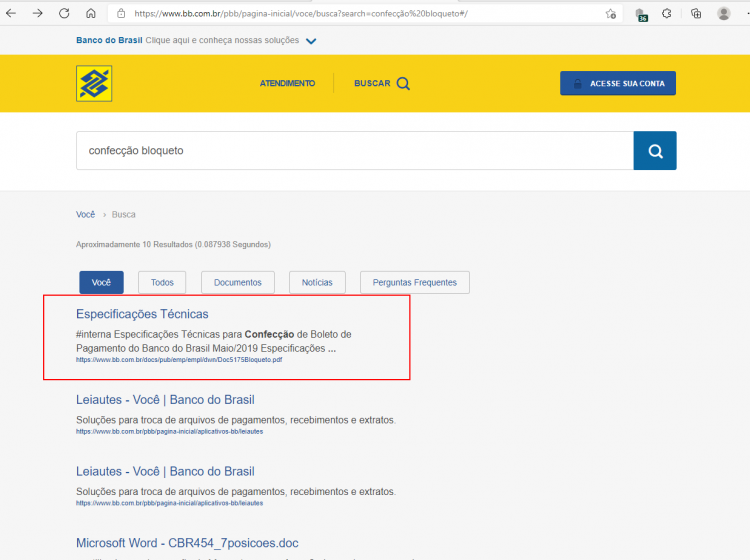Image resolution: width=750 pixels, height=560 pixels.
Task: Open the collections icon in toolbar
Action: (x=696, y=13)
